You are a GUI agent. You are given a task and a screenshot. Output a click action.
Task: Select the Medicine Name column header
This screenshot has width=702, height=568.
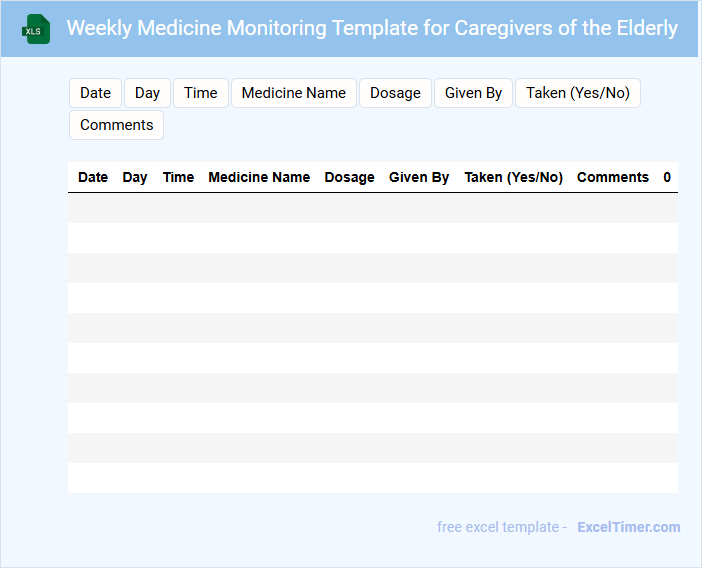click(259, 177)
